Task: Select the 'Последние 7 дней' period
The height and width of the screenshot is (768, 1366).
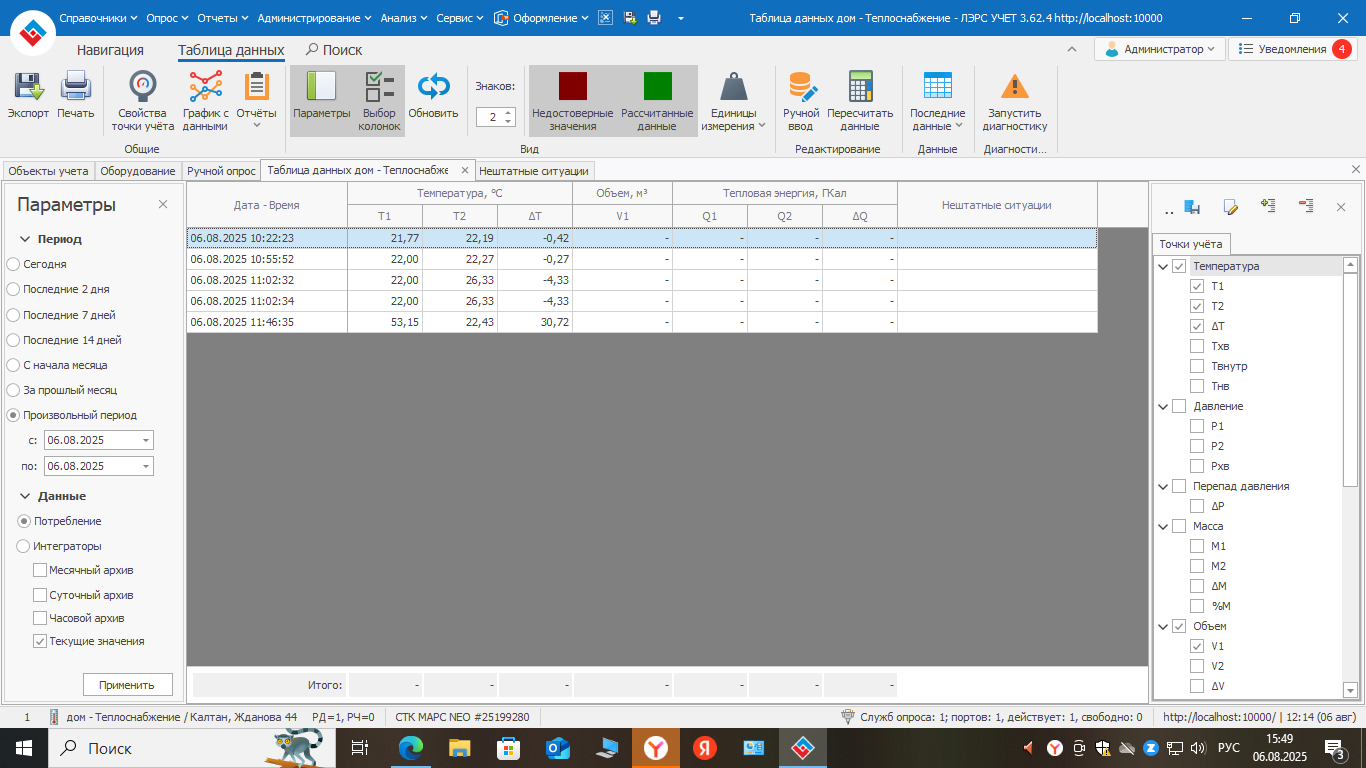Action: [13, 315]
